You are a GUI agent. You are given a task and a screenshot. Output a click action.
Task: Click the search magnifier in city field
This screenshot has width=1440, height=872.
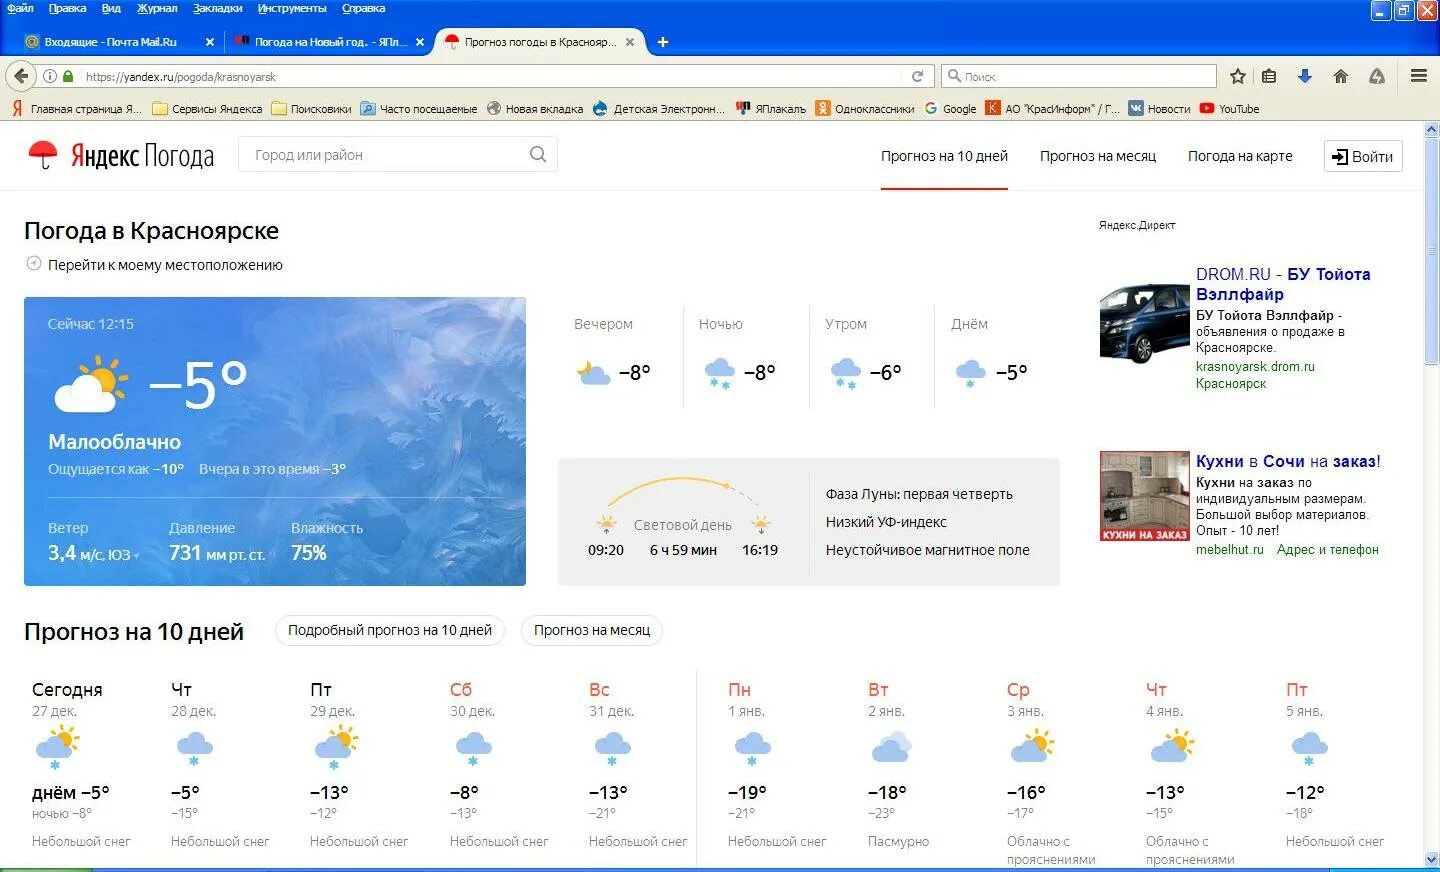point(538,154)
